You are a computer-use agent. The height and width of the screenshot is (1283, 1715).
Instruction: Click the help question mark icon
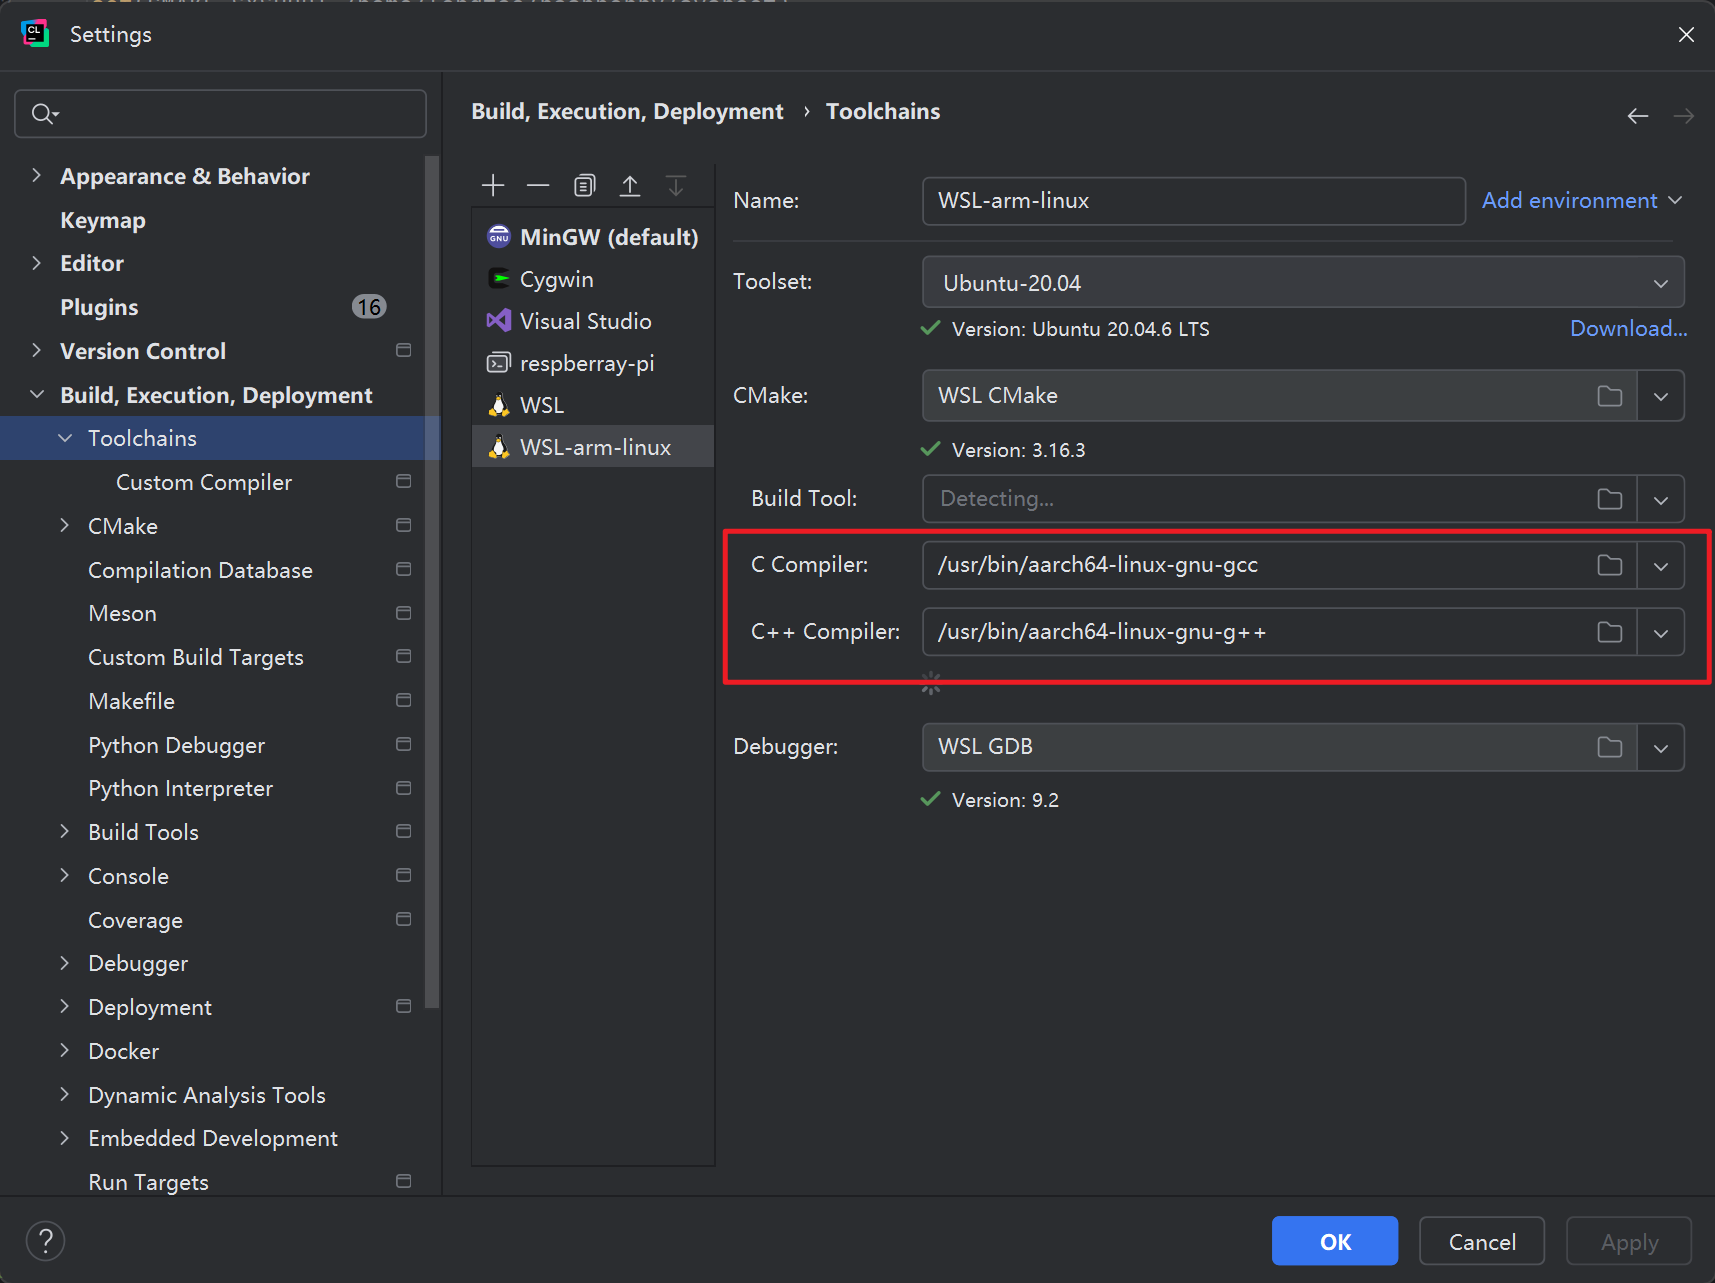coord(45,1241)
